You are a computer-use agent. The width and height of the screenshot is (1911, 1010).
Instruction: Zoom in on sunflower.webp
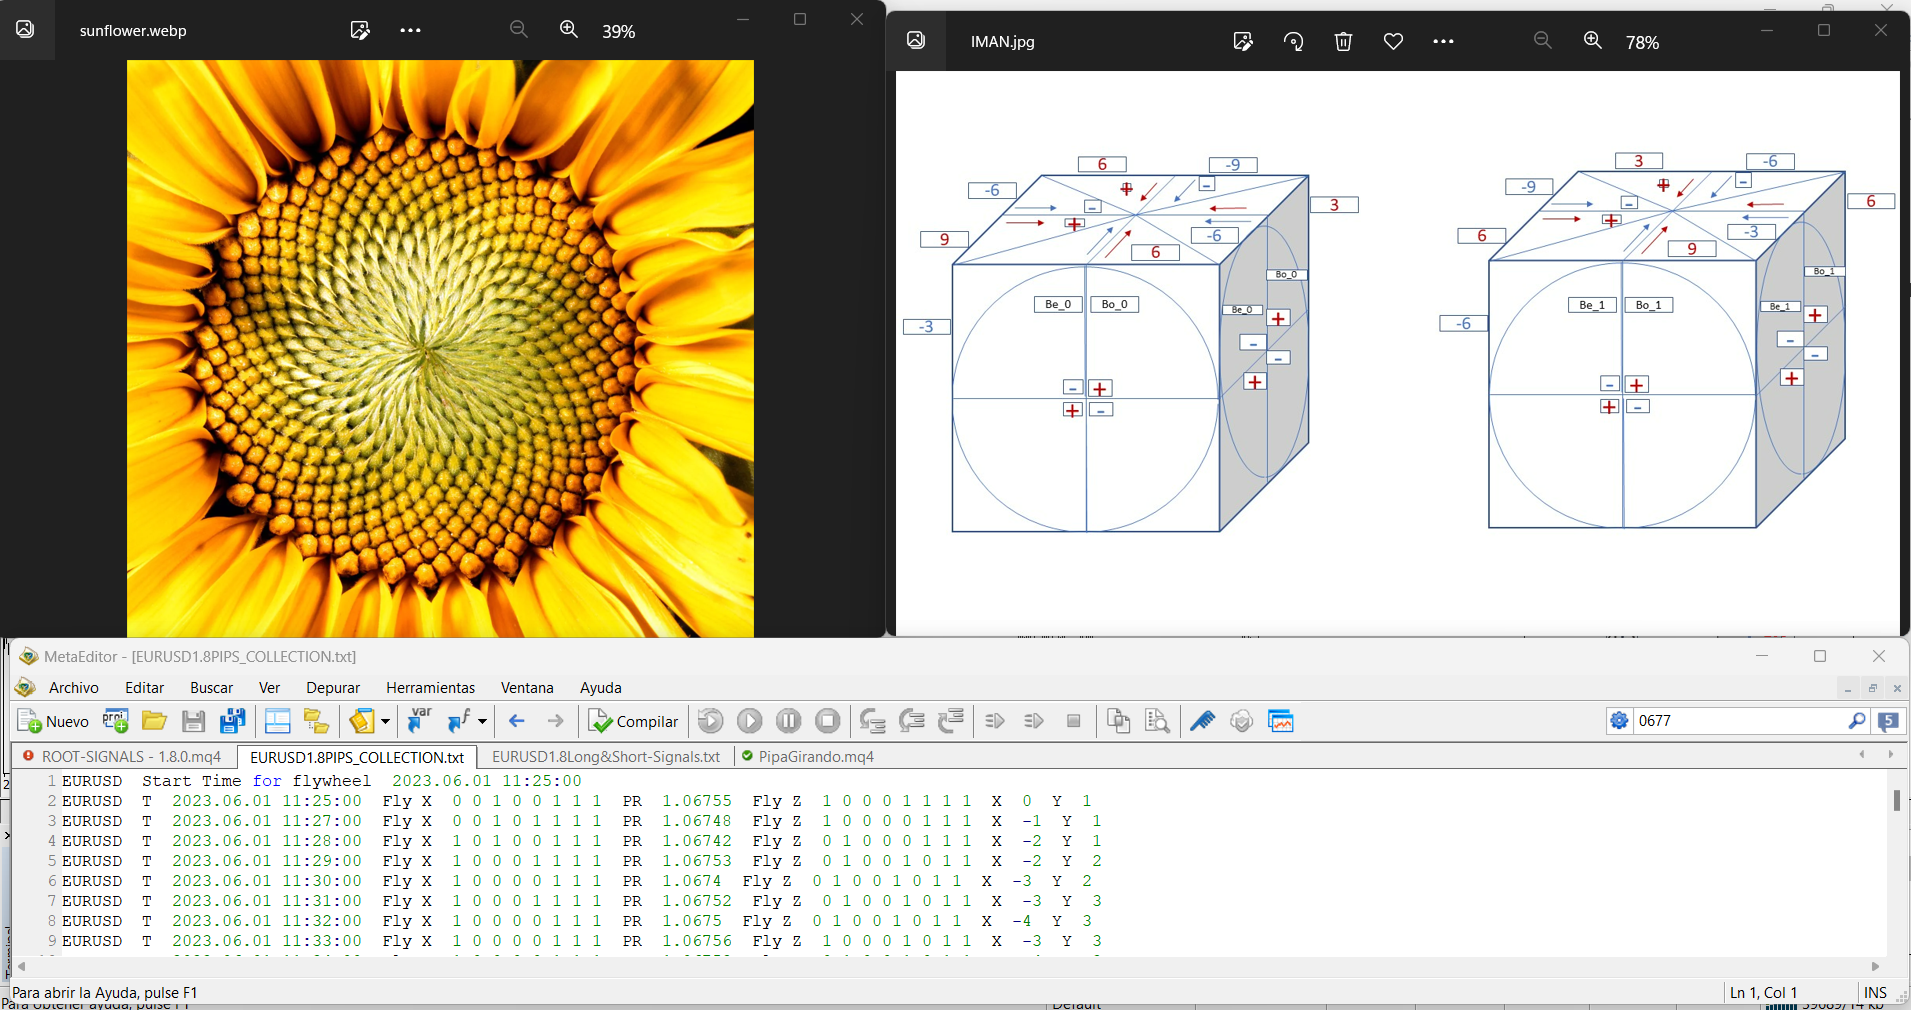(569, 30)
